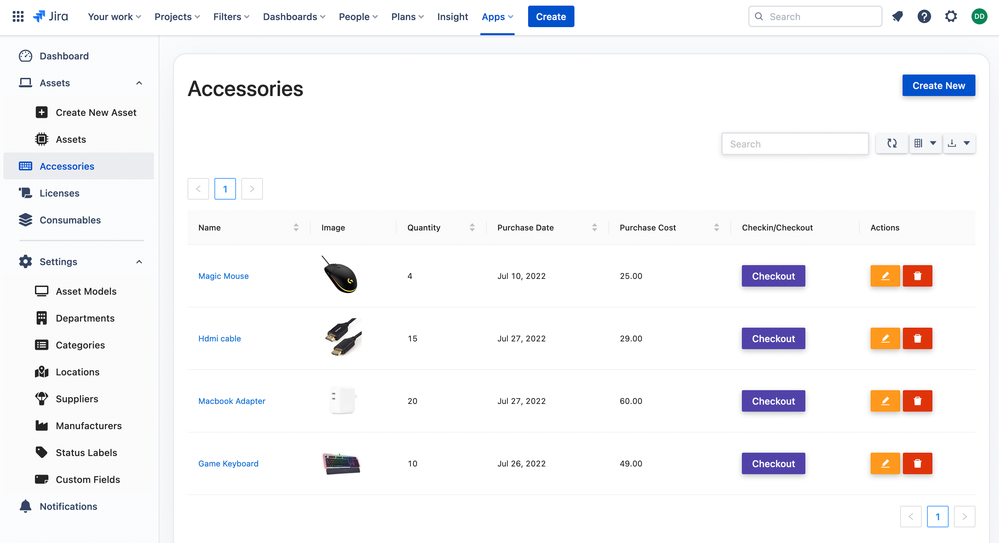This screenshot has height=543, width=999.
Task: Click the Create New button
Action: pos(938,85)
